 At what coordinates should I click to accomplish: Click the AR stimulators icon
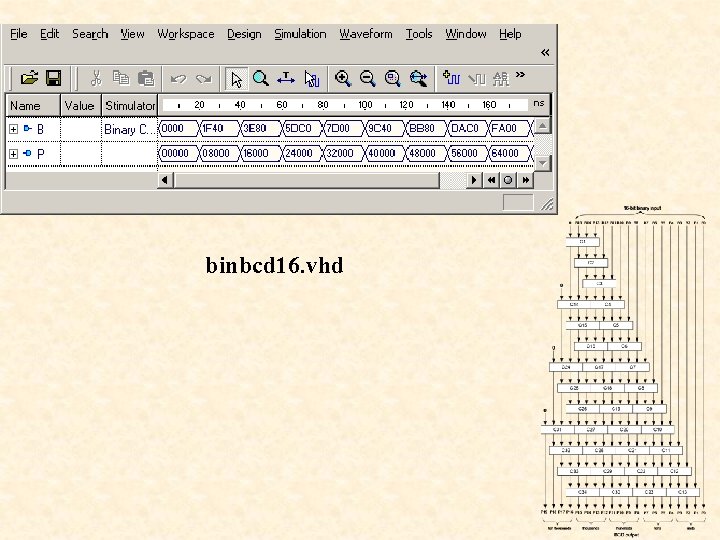501,79
